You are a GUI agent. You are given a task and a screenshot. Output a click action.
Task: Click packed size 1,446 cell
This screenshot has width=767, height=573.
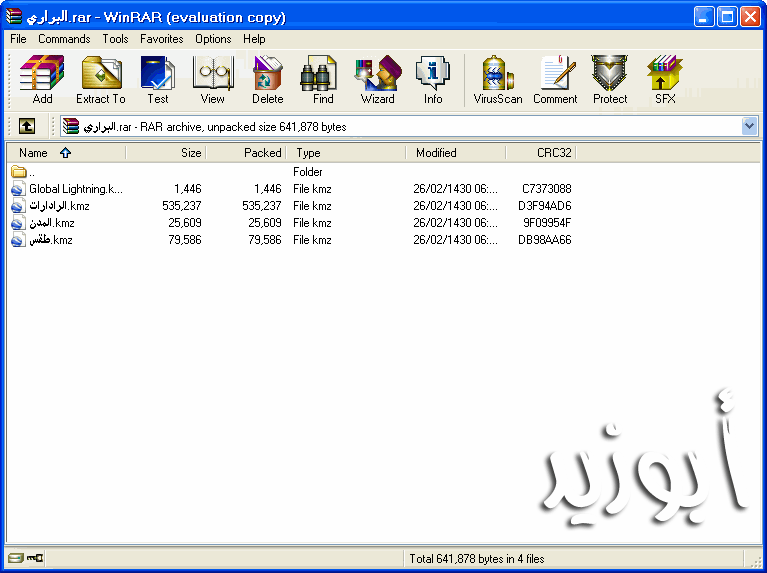268,189
